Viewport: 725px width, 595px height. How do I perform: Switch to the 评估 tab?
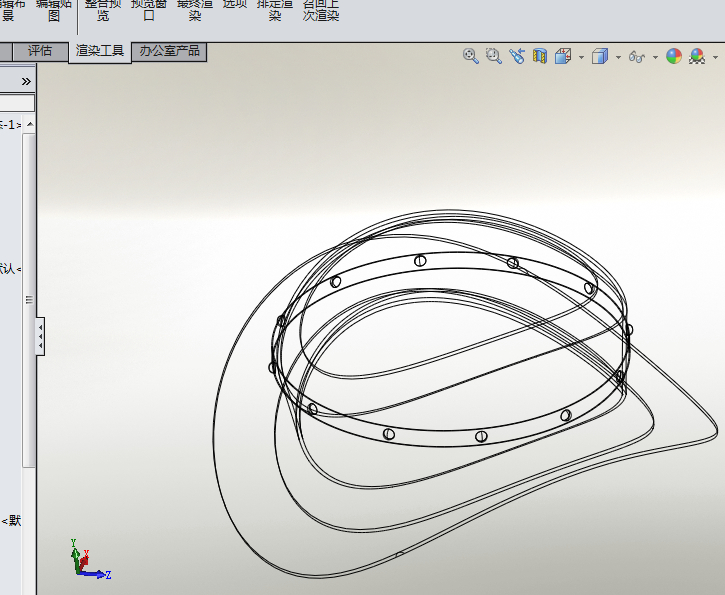tap(40, 51)
